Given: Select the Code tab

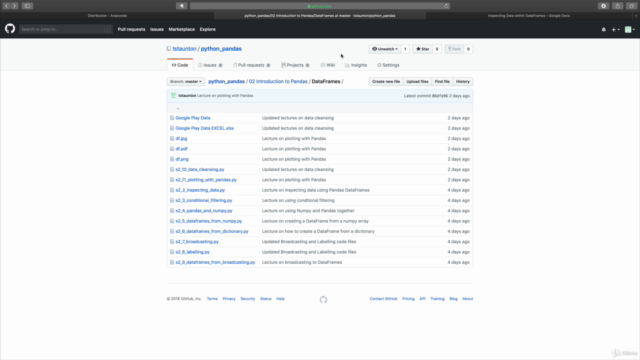Looking at the screenshot, I should [180, 65].
